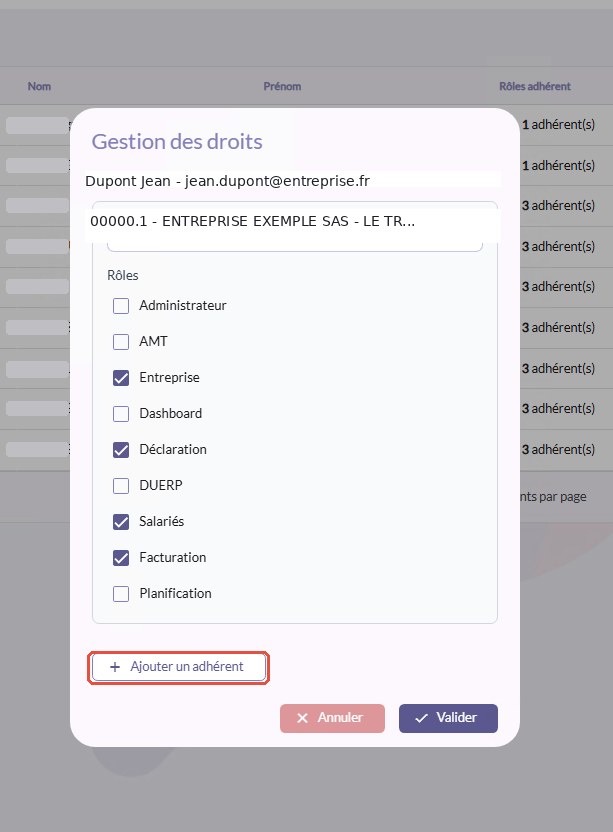Viewport: 613px width, 832px height.
Task: Uncheck the Facturation role checkbox
Action: (121, 558)
